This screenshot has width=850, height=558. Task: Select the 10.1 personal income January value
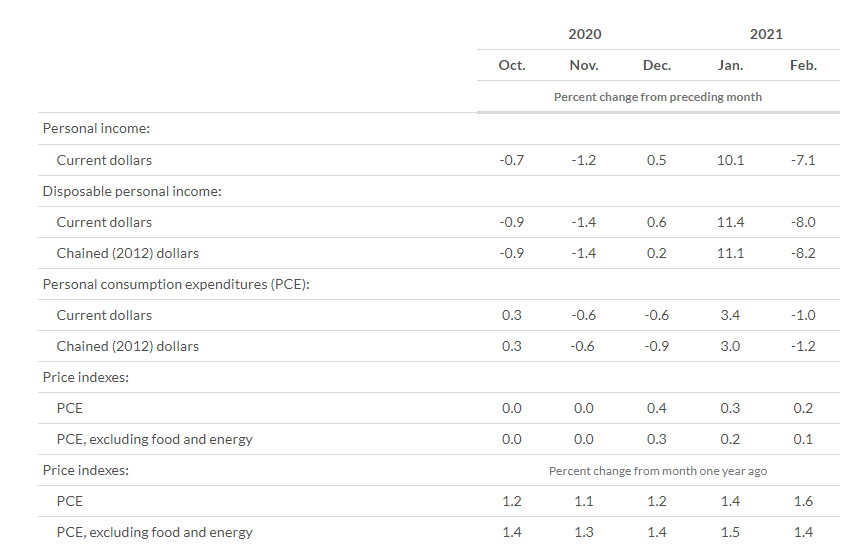730,160
